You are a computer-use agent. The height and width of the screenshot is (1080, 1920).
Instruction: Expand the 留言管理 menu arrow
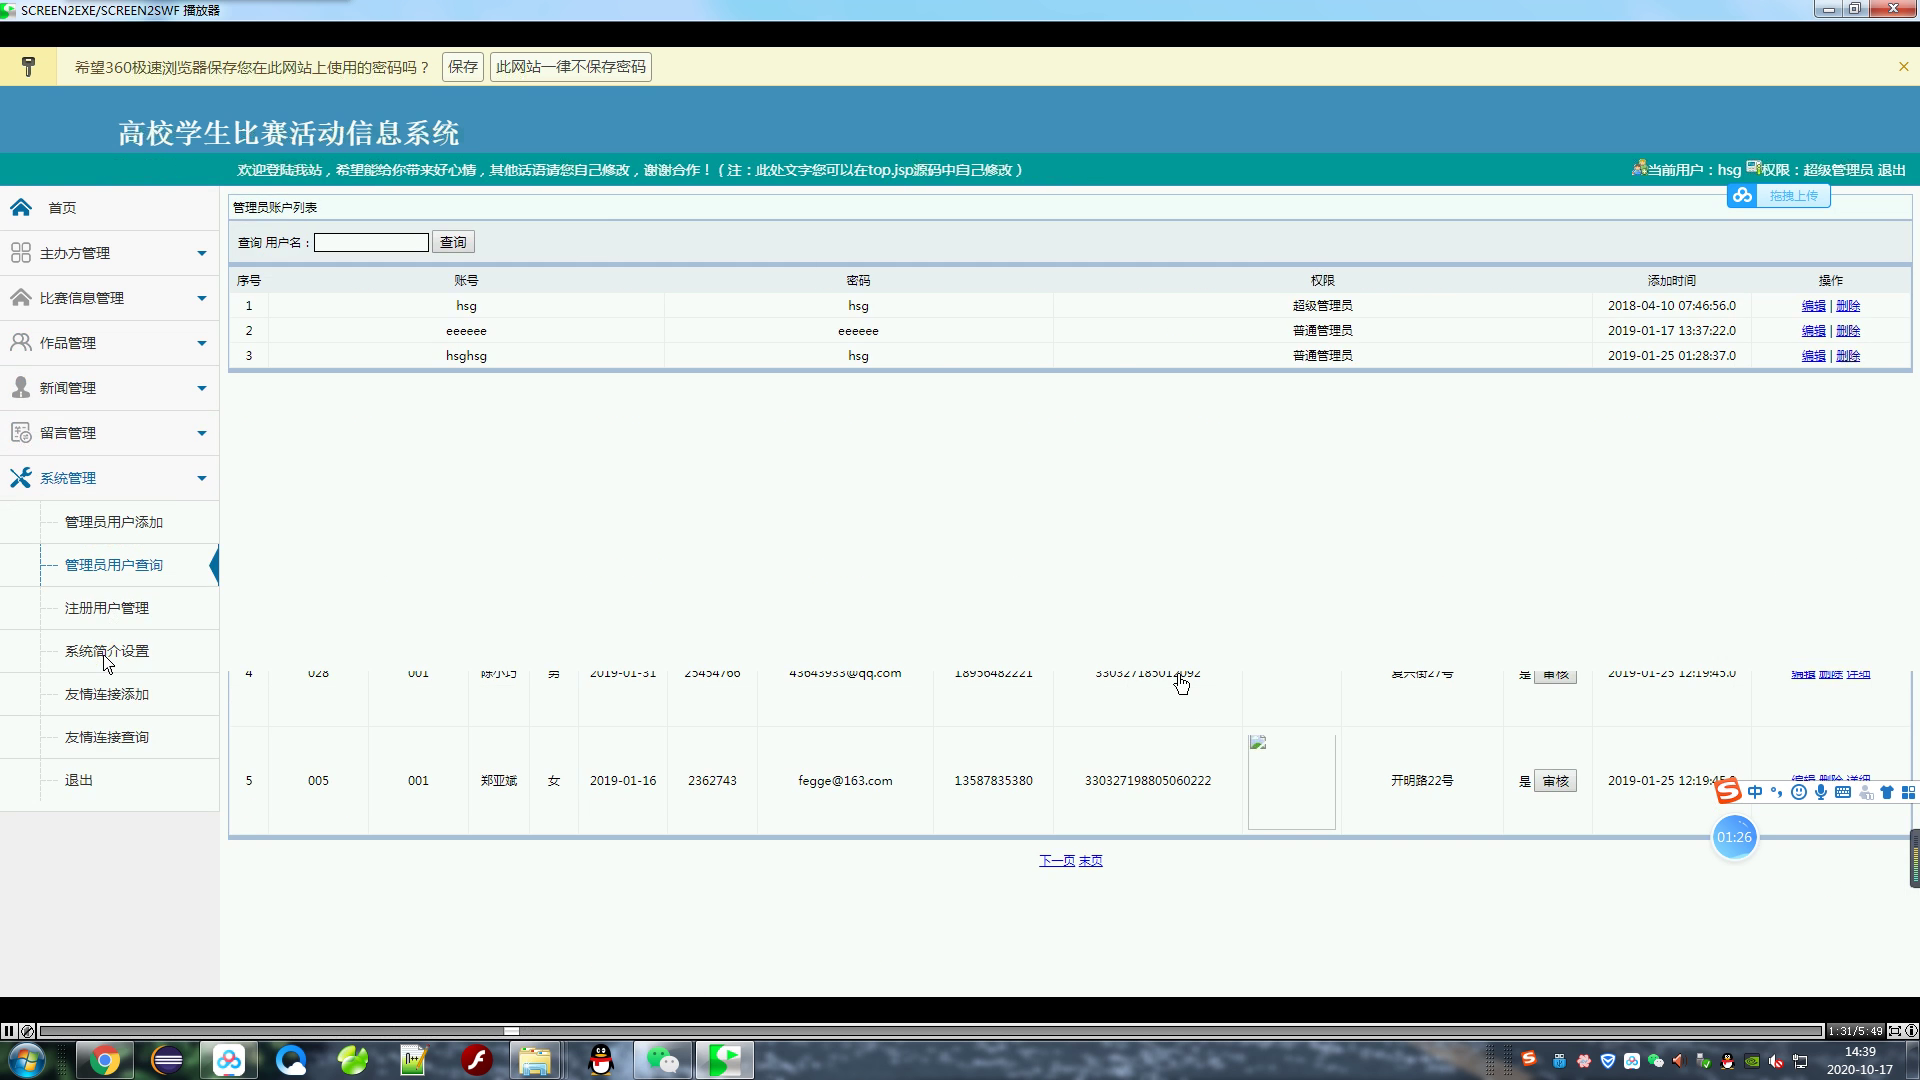click(x=201, y=434)
